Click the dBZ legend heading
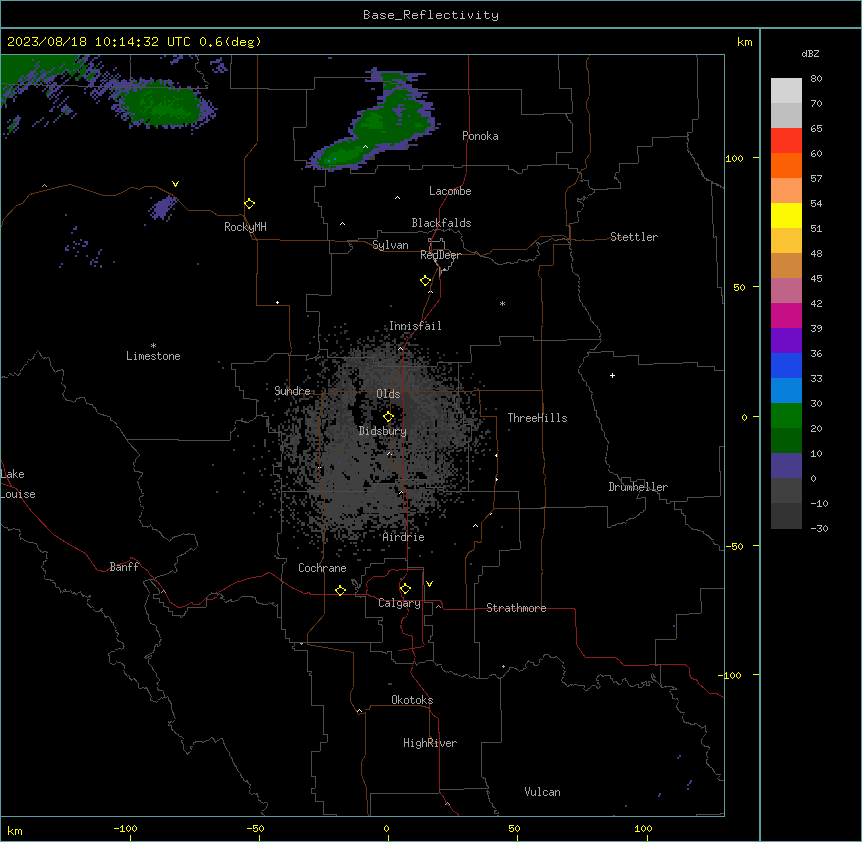 coord(810,53)
